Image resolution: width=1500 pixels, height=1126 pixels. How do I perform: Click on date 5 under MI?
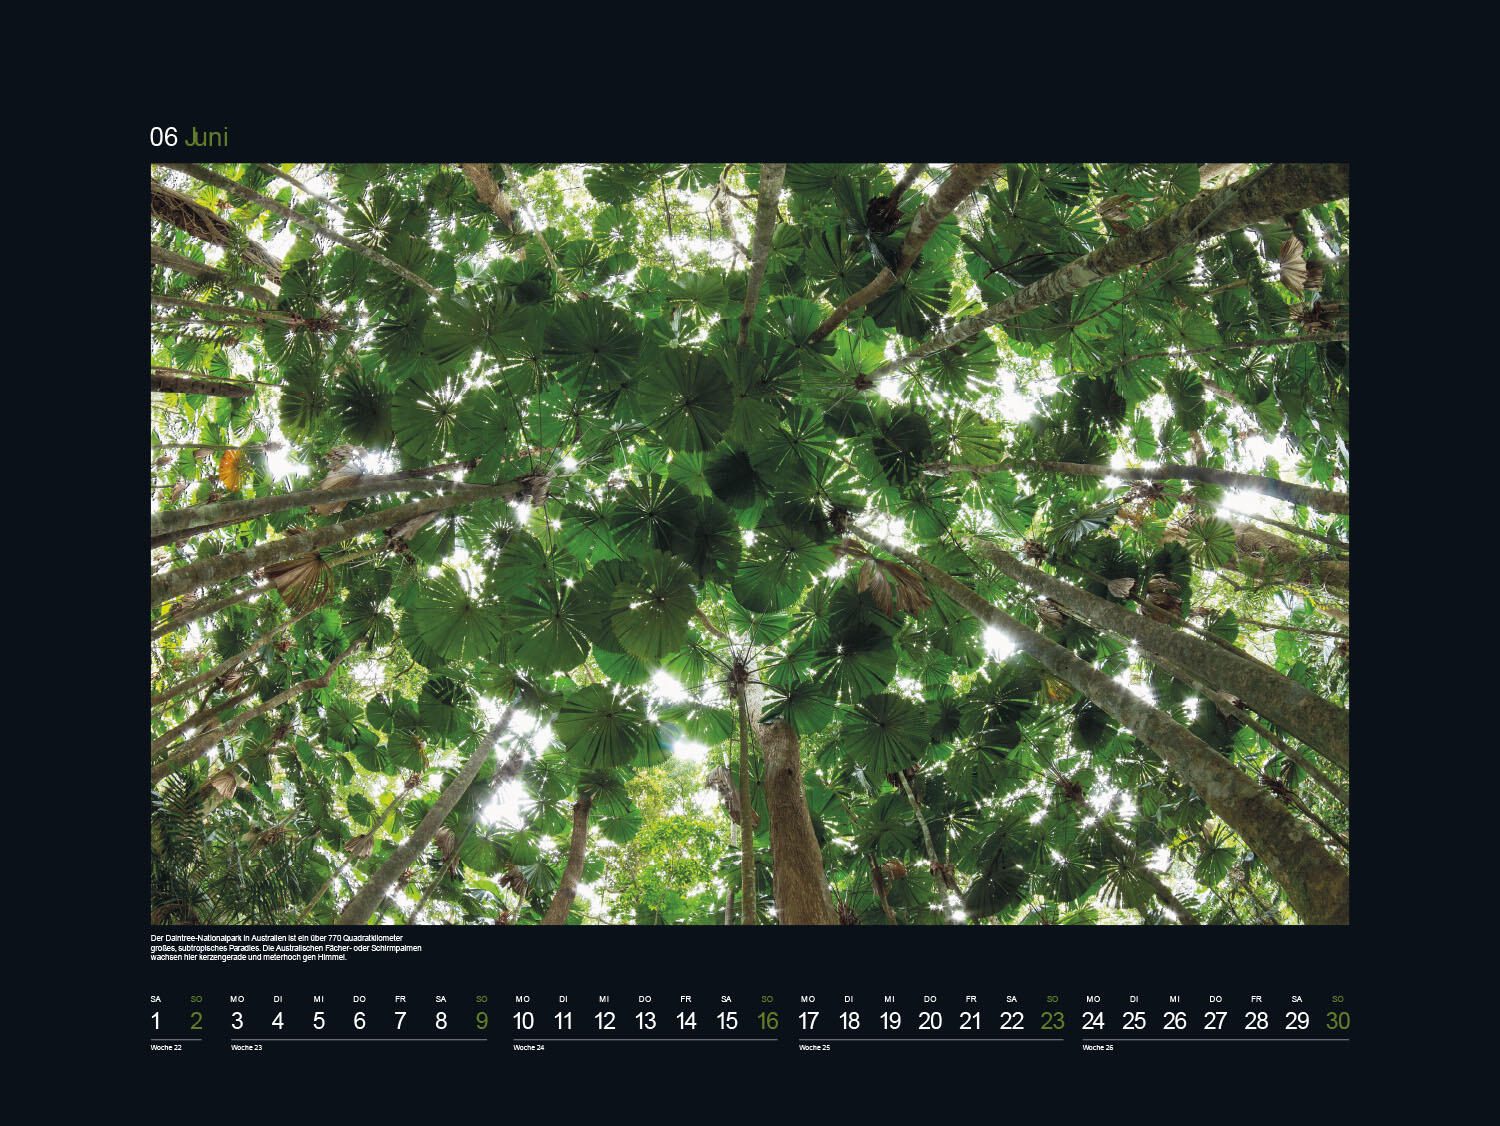pos(318,1021)
